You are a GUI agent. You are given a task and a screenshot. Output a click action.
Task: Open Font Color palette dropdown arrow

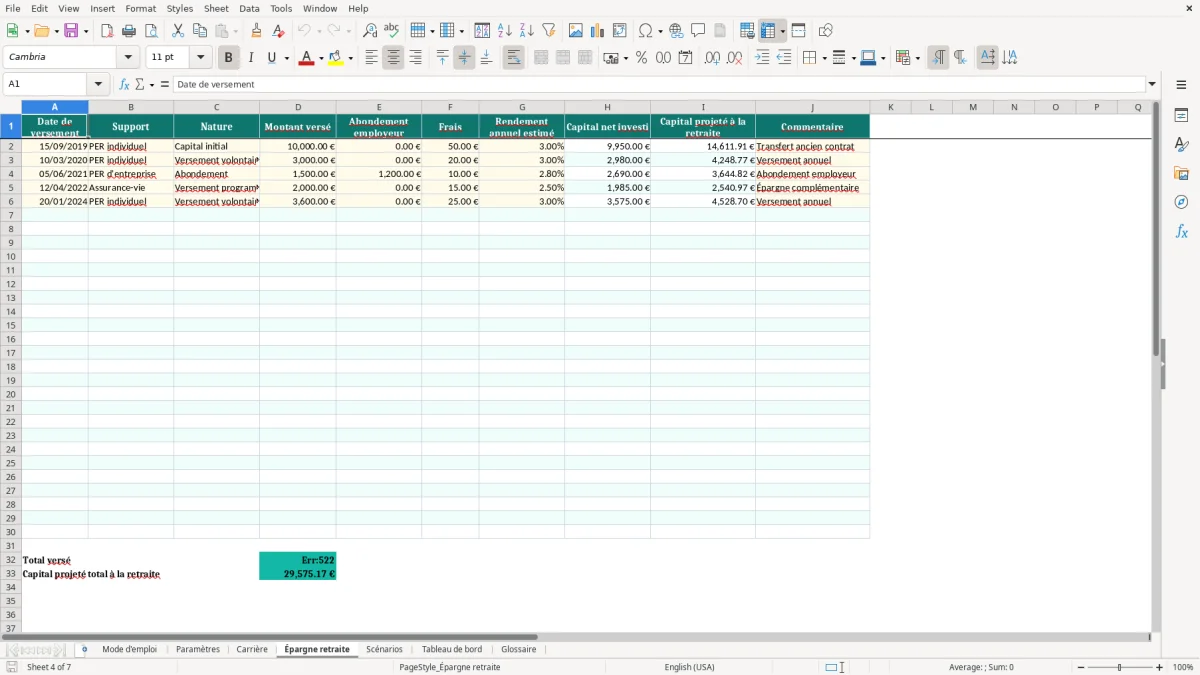click(x=321, y=58)
